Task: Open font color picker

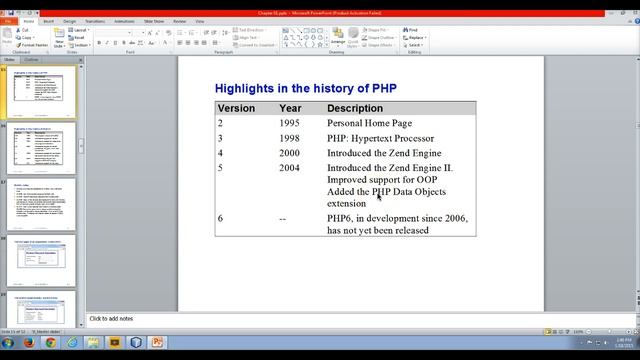Action: 165,43
